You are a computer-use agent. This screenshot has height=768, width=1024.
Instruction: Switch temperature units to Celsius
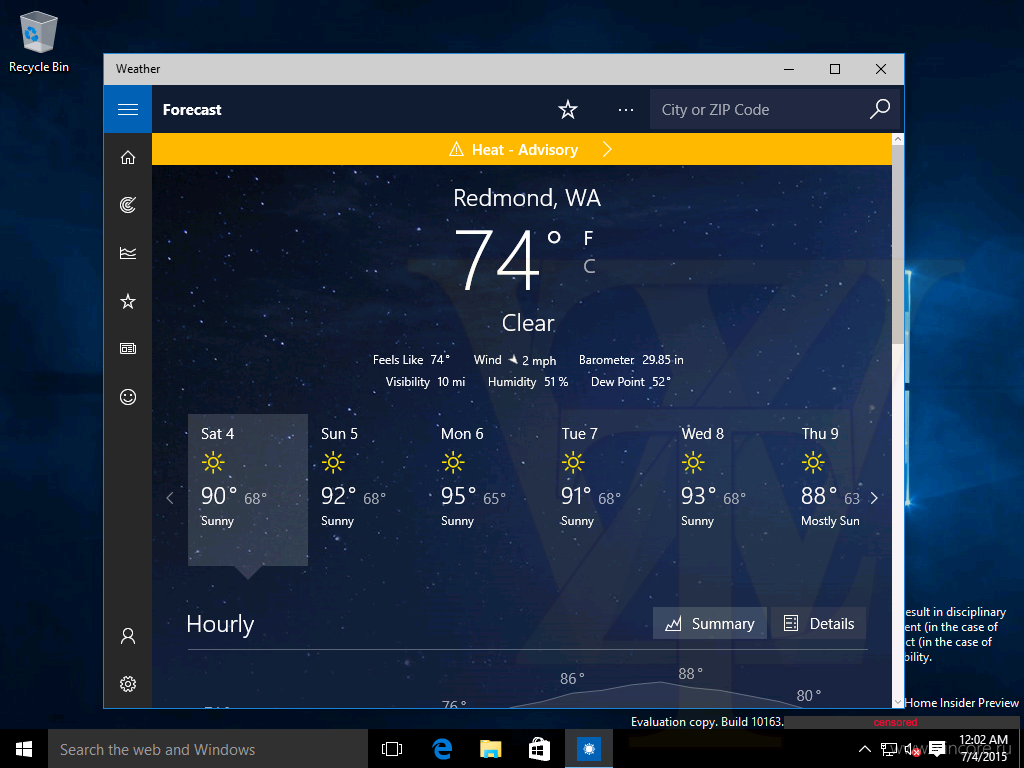point(589,266)
